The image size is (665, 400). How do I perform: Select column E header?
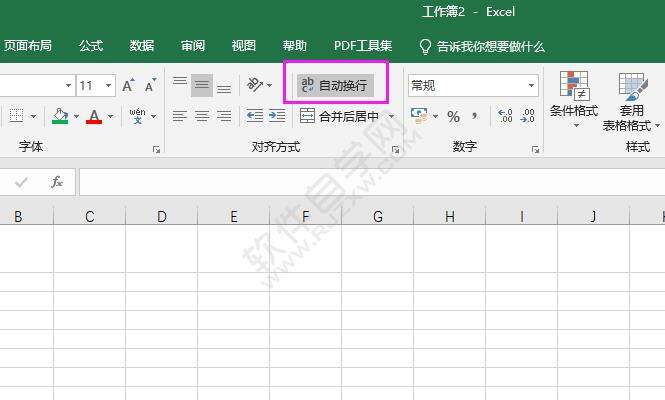[234, 216]
